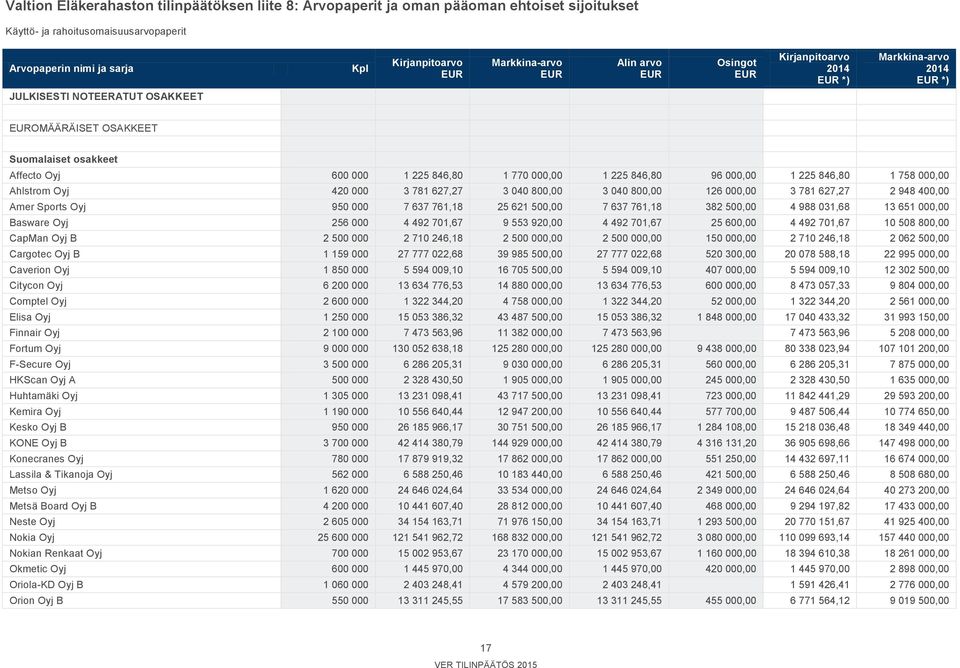Click the 'Oriola-KD Oyj B' row name
The image size is (960, 668).
[46, 585]
